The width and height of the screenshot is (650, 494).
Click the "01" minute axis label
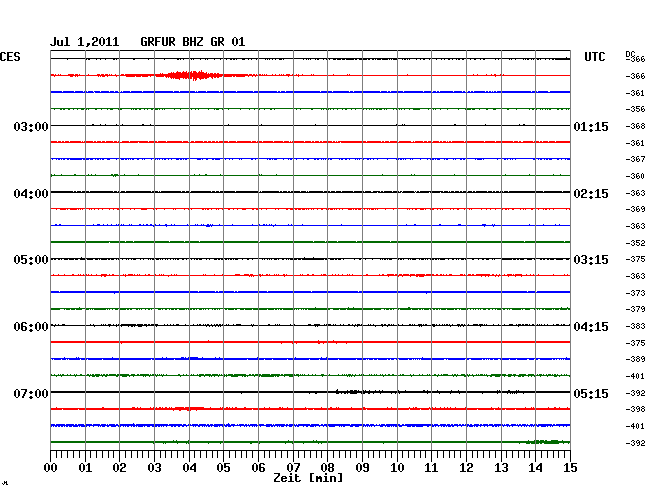[x=85, y=467]
